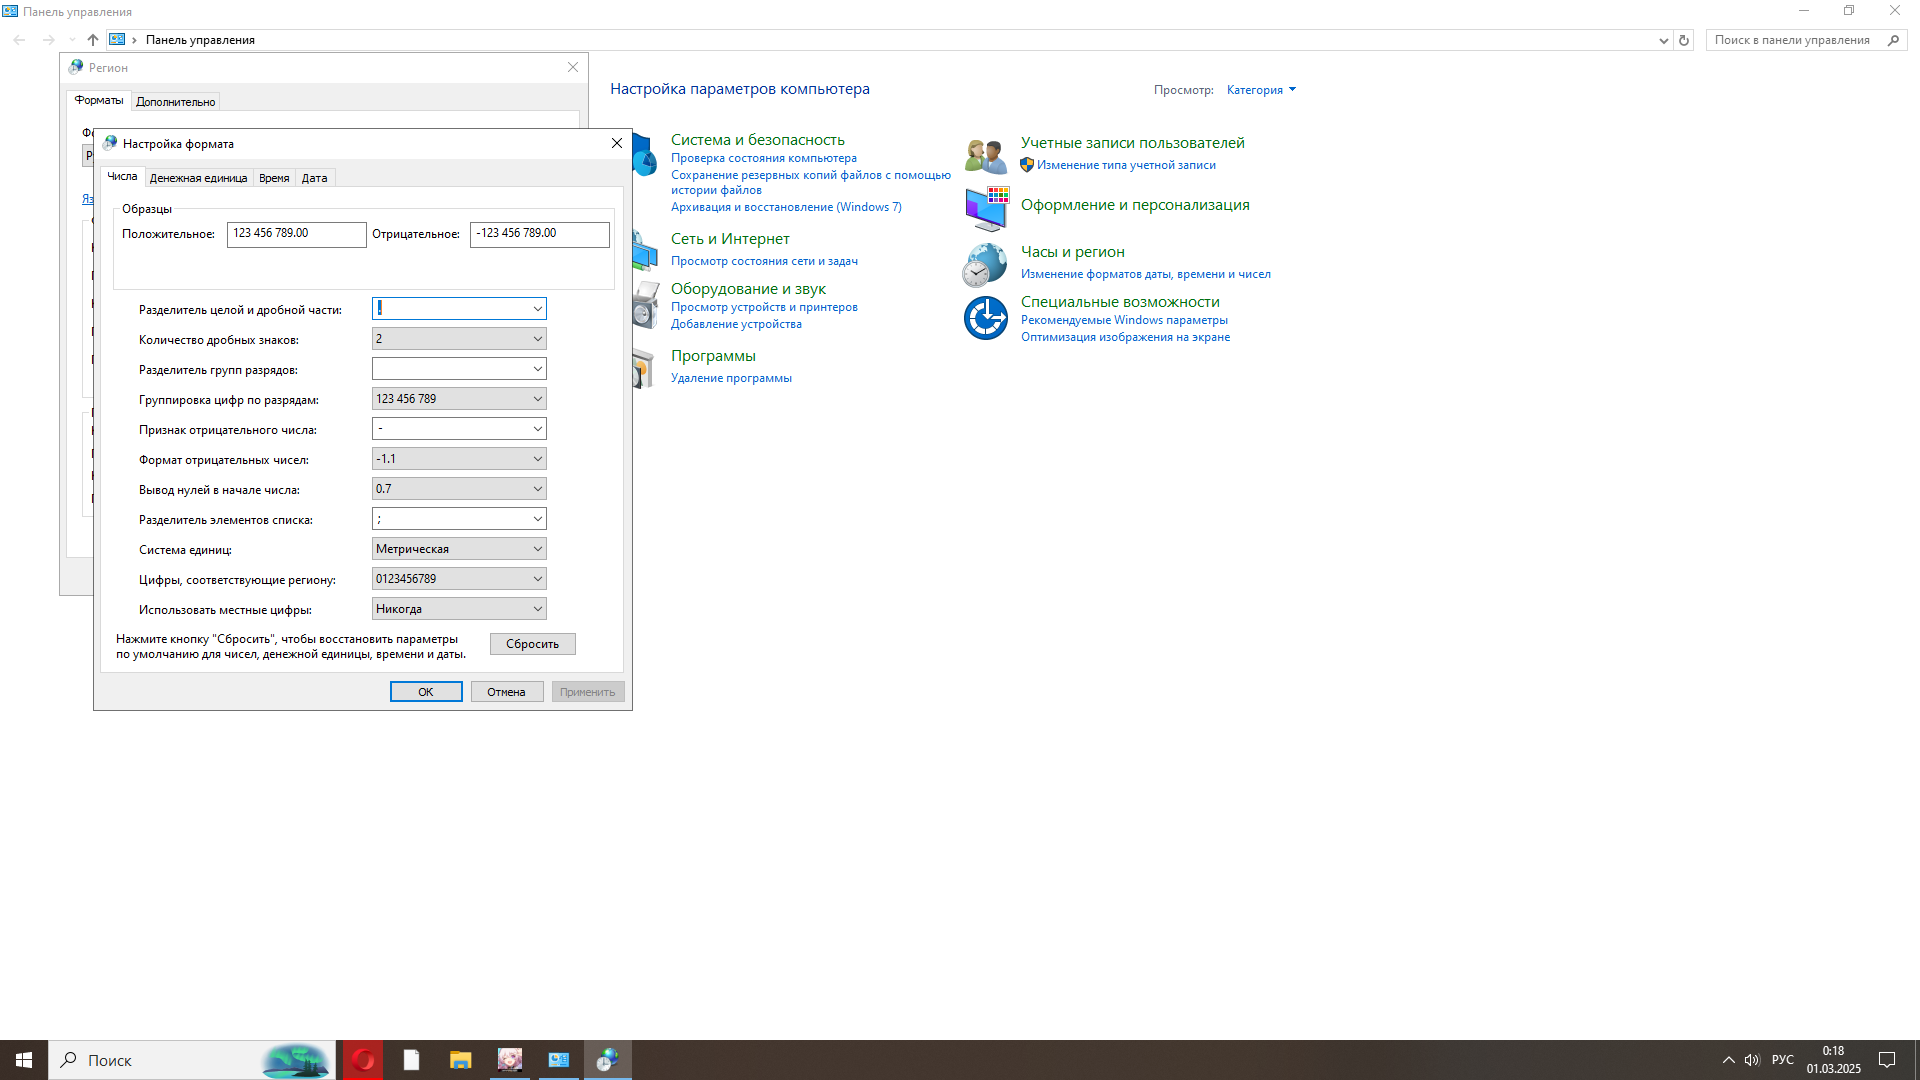Switch to the Время tab
The height and width of the screenshot is (1080, 1920).
[274, 178]
